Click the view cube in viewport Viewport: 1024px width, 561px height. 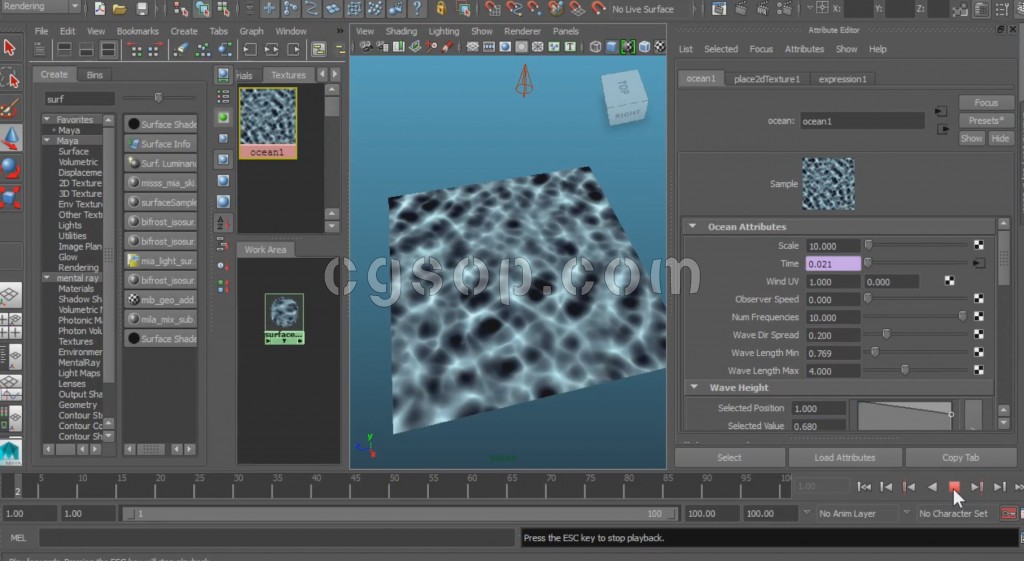[x=624, y=97]
